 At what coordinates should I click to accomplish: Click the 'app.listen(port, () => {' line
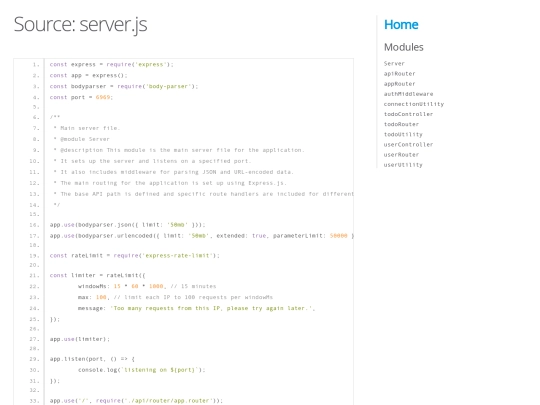tap(92, 359)
